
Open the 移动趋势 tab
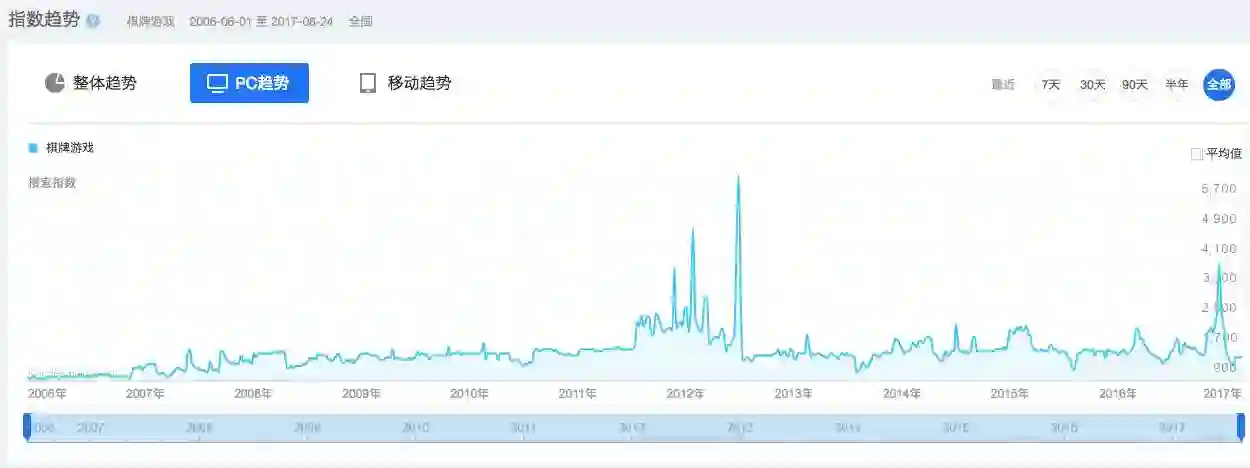(405, 83)
